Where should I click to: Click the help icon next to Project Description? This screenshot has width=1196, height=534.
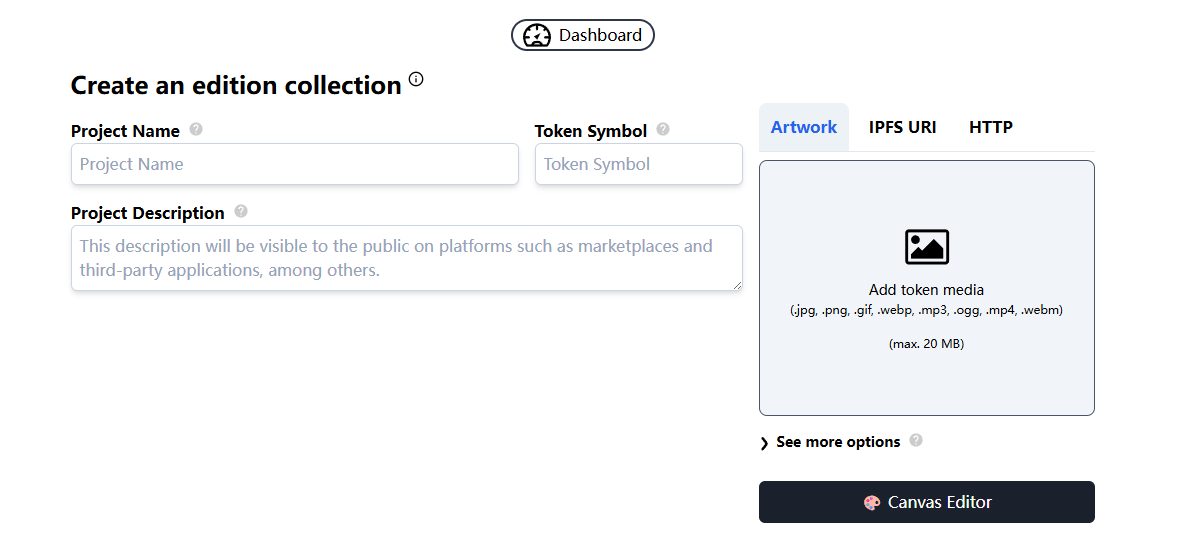[241, 211]
